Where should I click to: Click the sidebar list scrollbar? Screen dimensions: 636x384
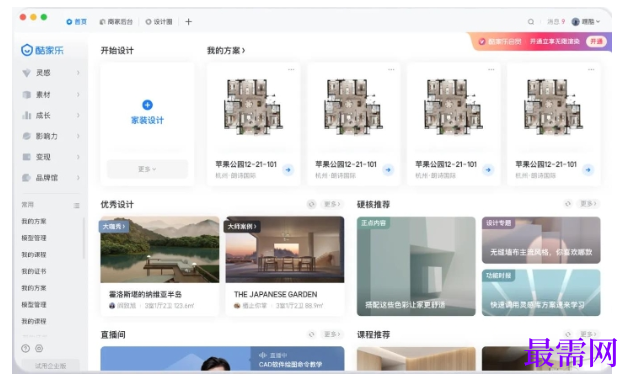coord(84,238)
